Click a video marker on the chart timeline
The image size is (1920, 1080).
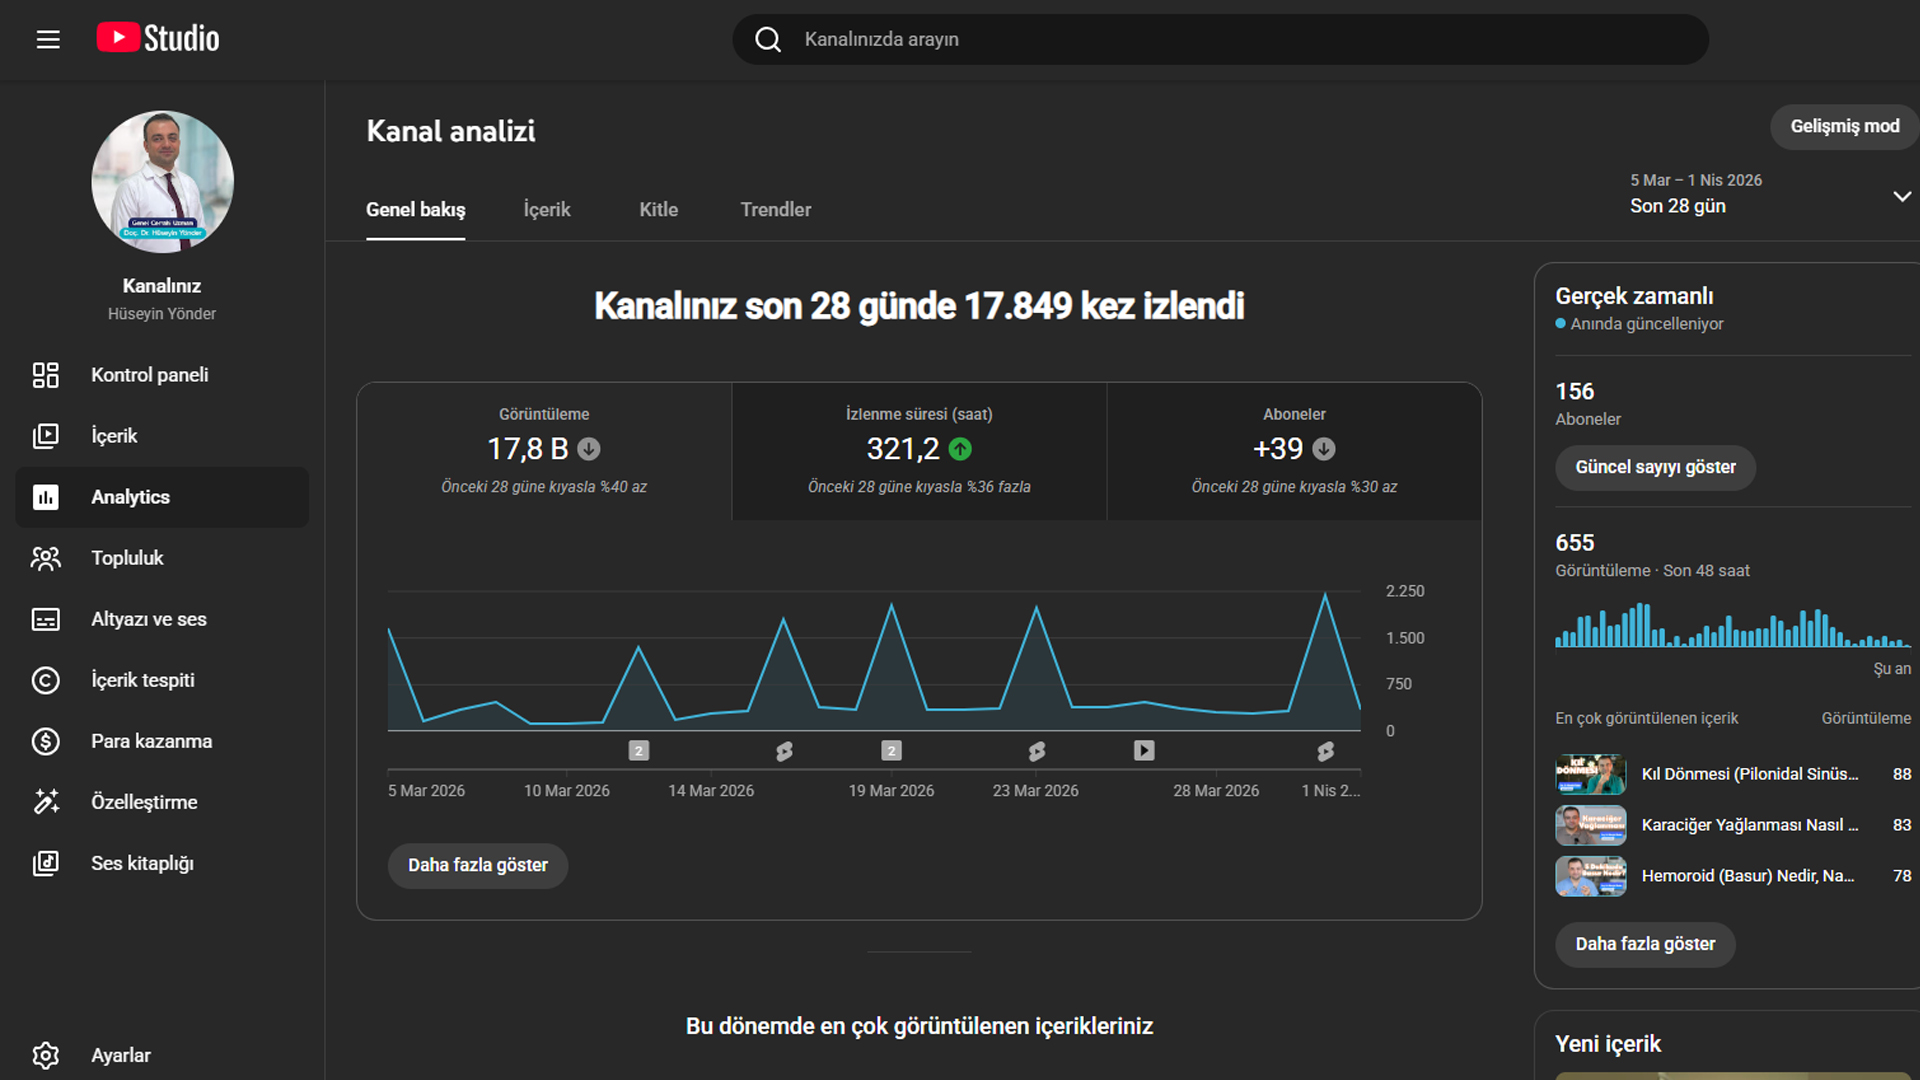coord(1144,750)
